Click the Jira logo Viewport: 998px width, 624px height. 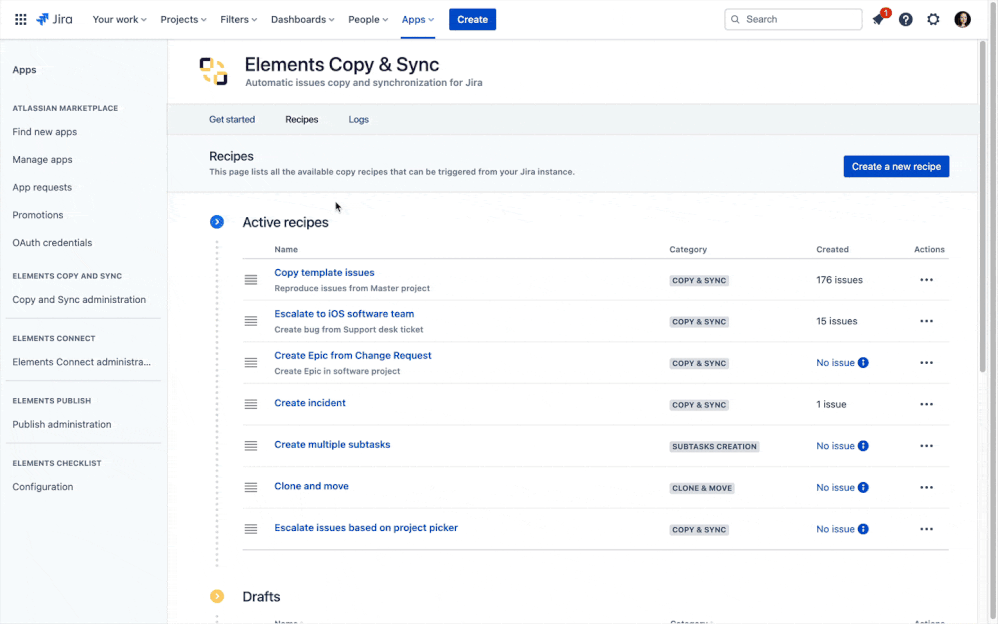click(53, 18)
